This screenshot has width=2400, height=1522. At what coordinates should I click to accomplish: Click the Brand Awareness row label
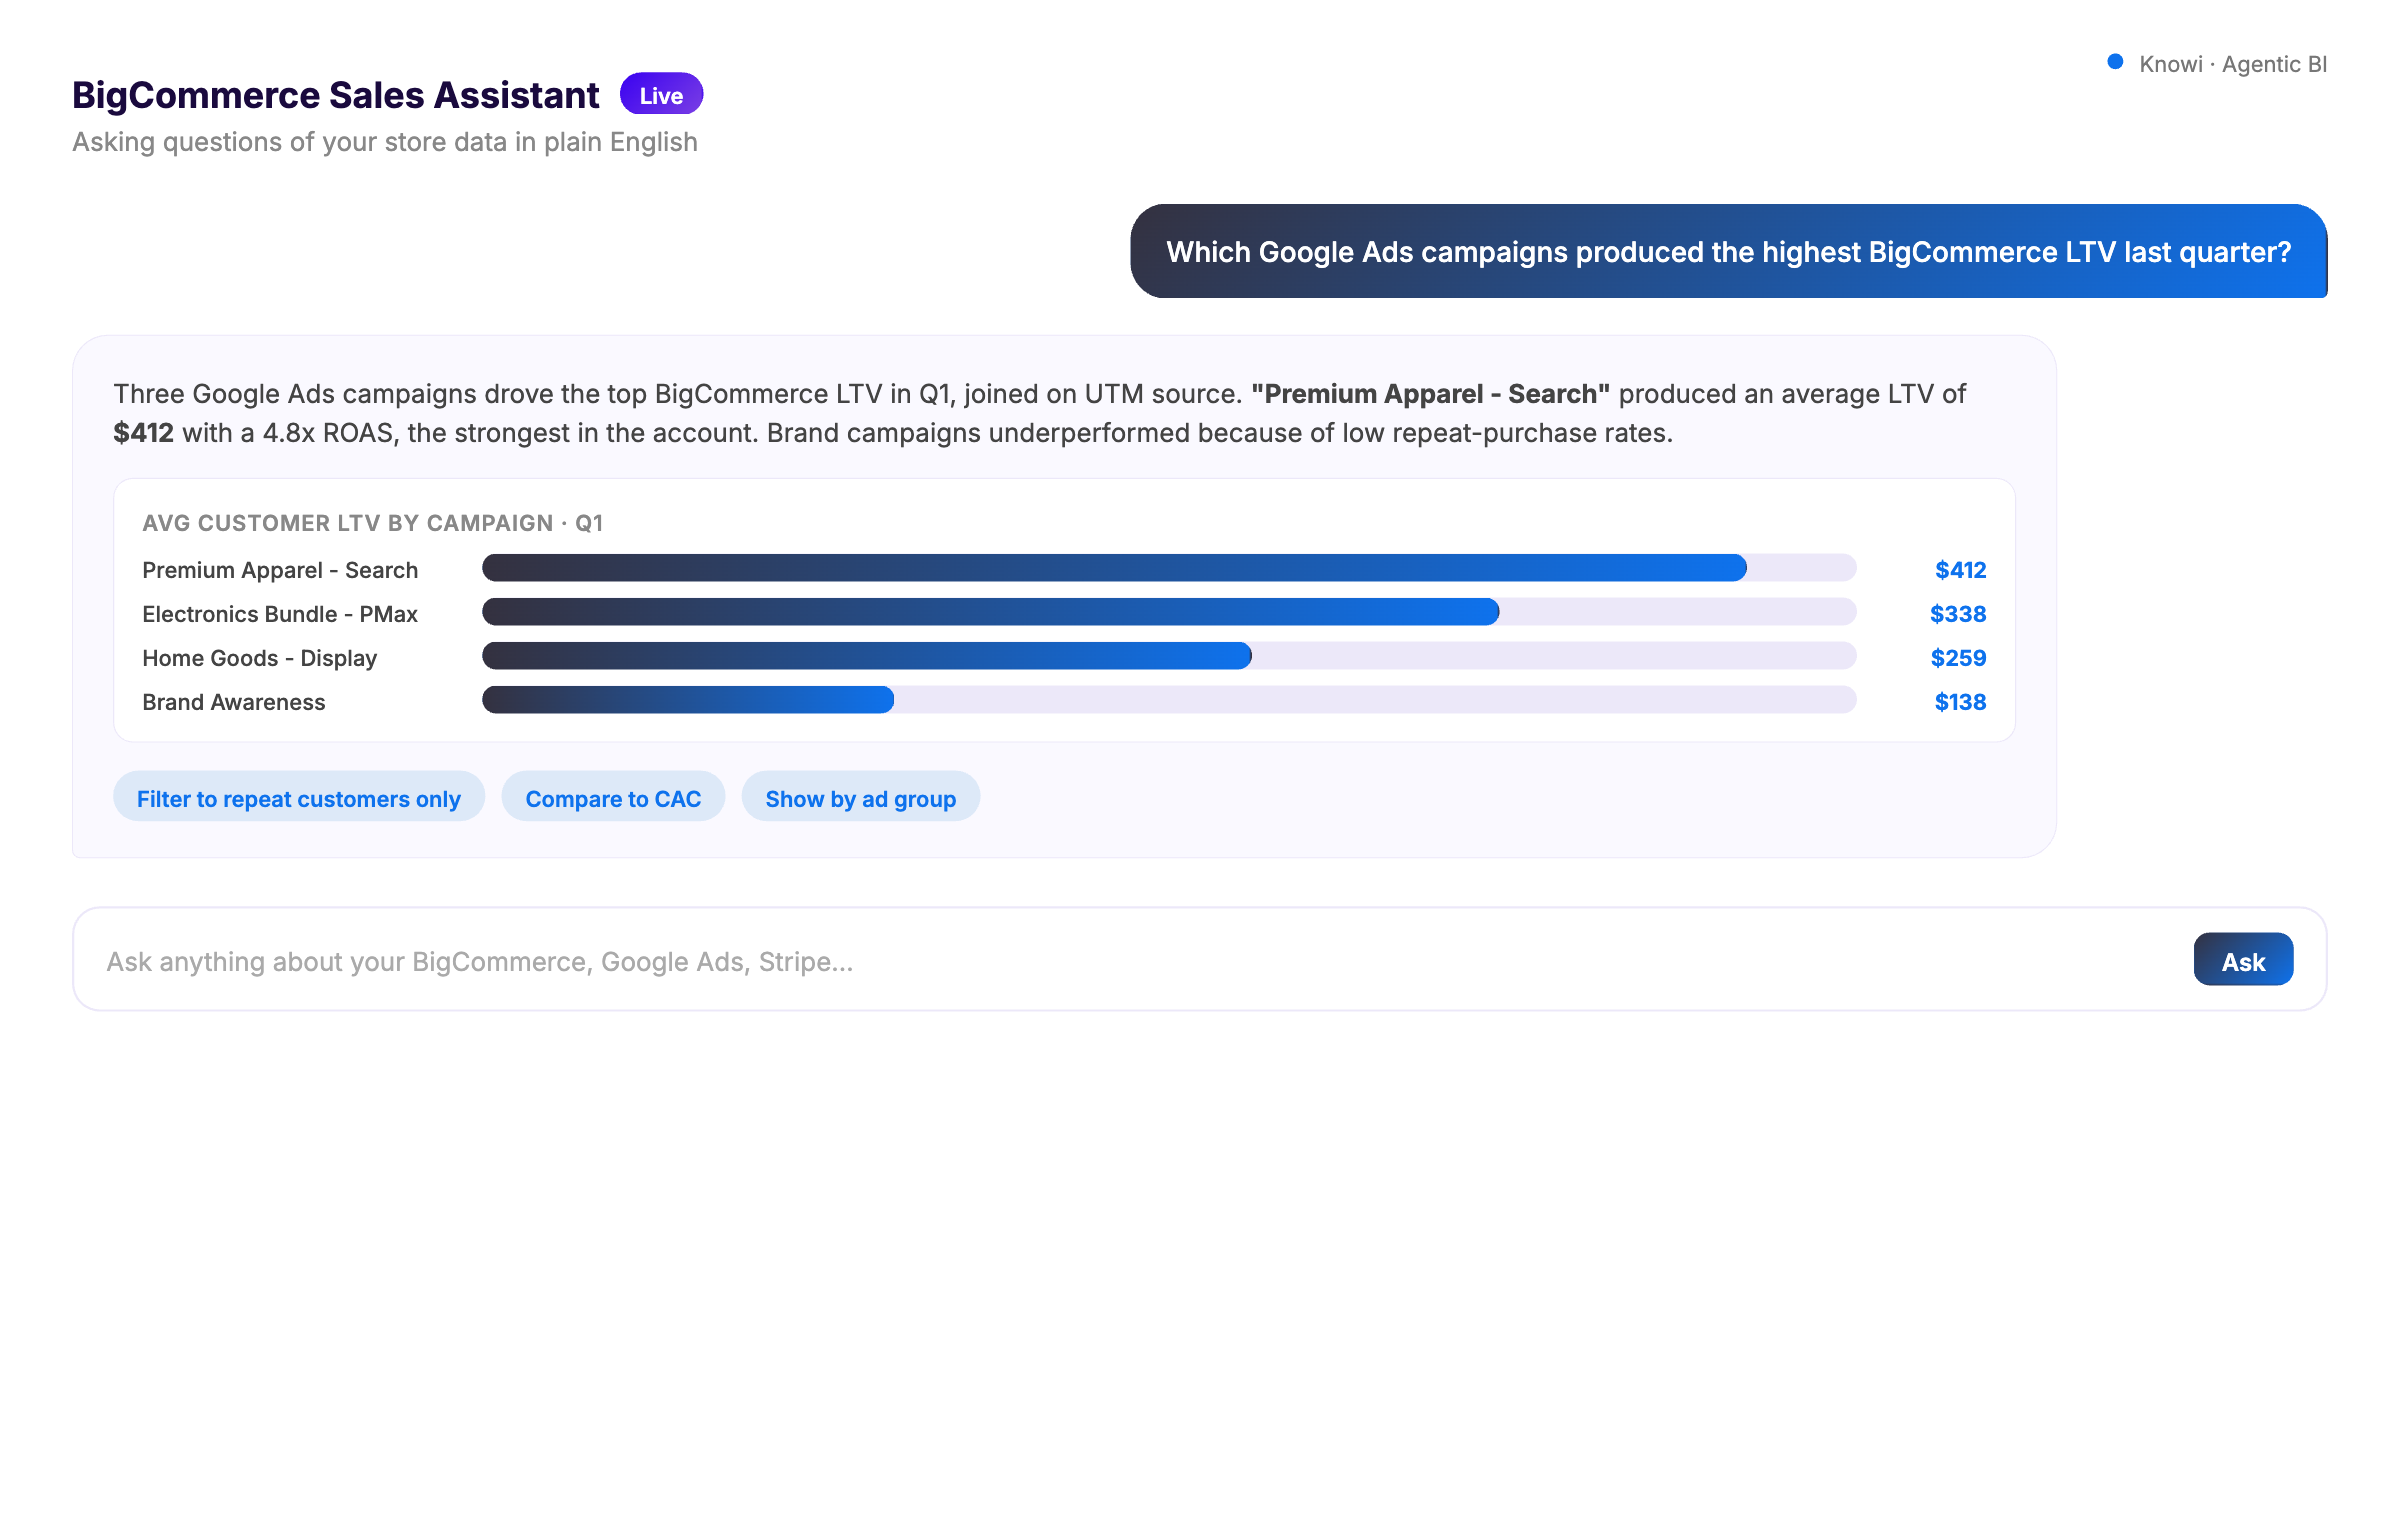(x=234, y=702)
